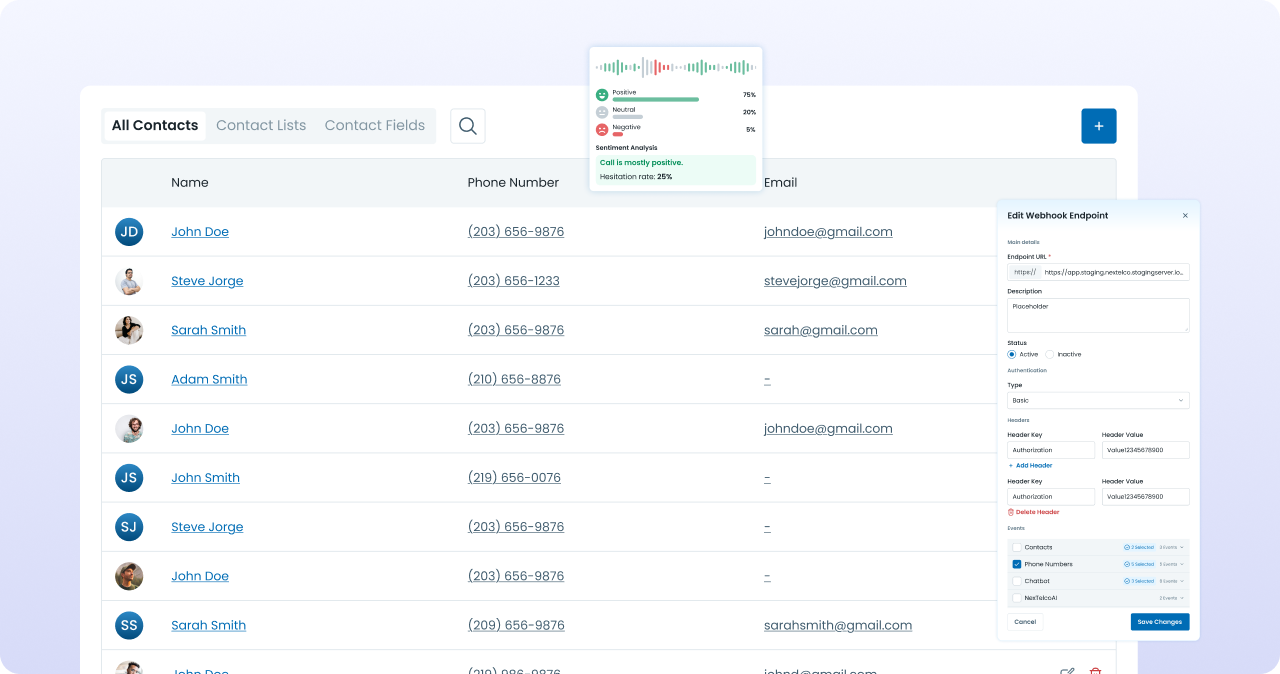
Task: Switch to the Contact Lists tab
Action: click(261, 126)
